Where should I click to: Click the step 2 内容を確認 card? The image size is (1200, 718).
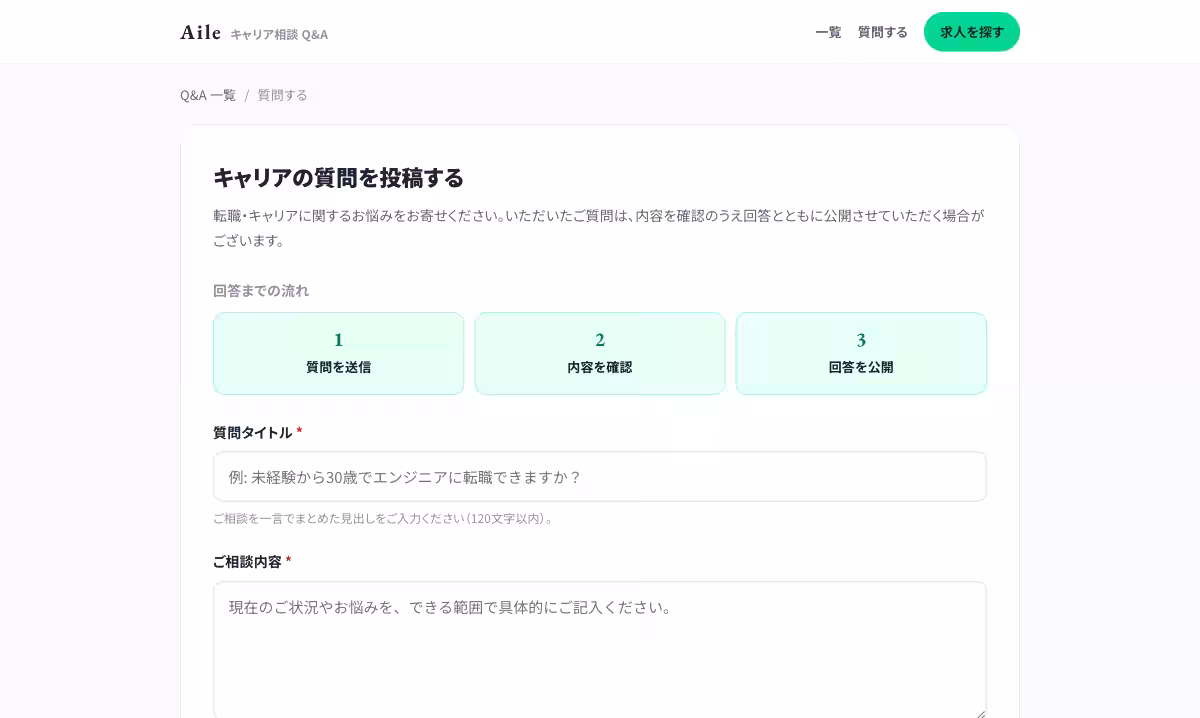click(600, 354)
